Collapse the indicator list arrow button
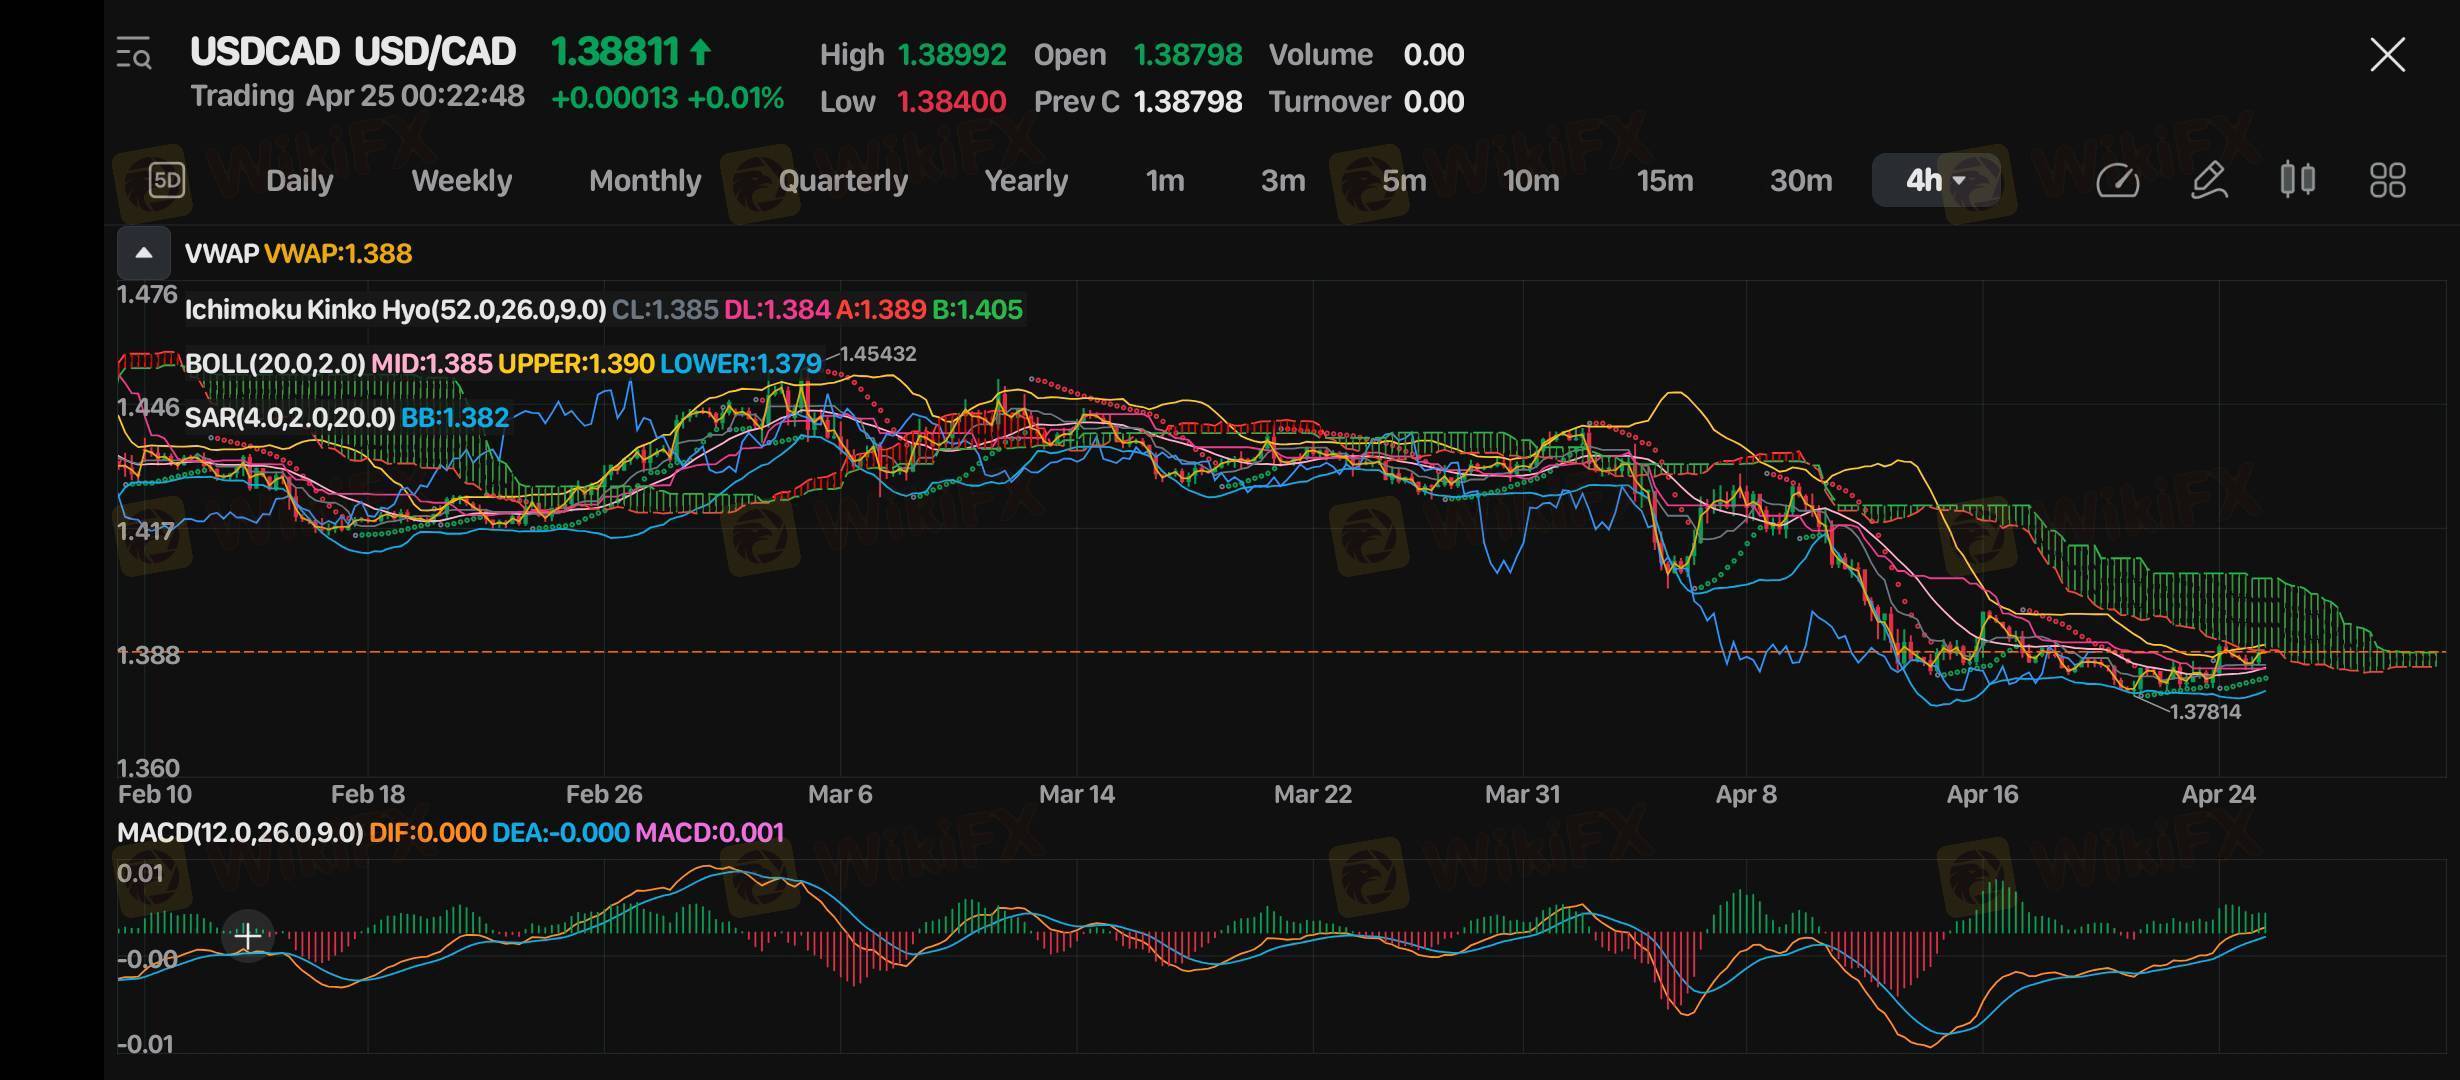The height and width of the screenshot is (1080, 2460). 144,253
